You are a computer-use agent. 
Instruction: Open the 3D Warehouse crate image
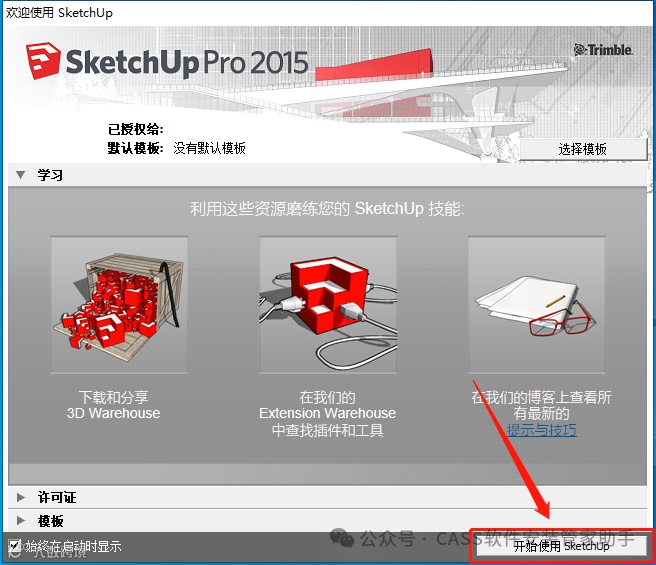pyautogui.click(x=119, y=305)
